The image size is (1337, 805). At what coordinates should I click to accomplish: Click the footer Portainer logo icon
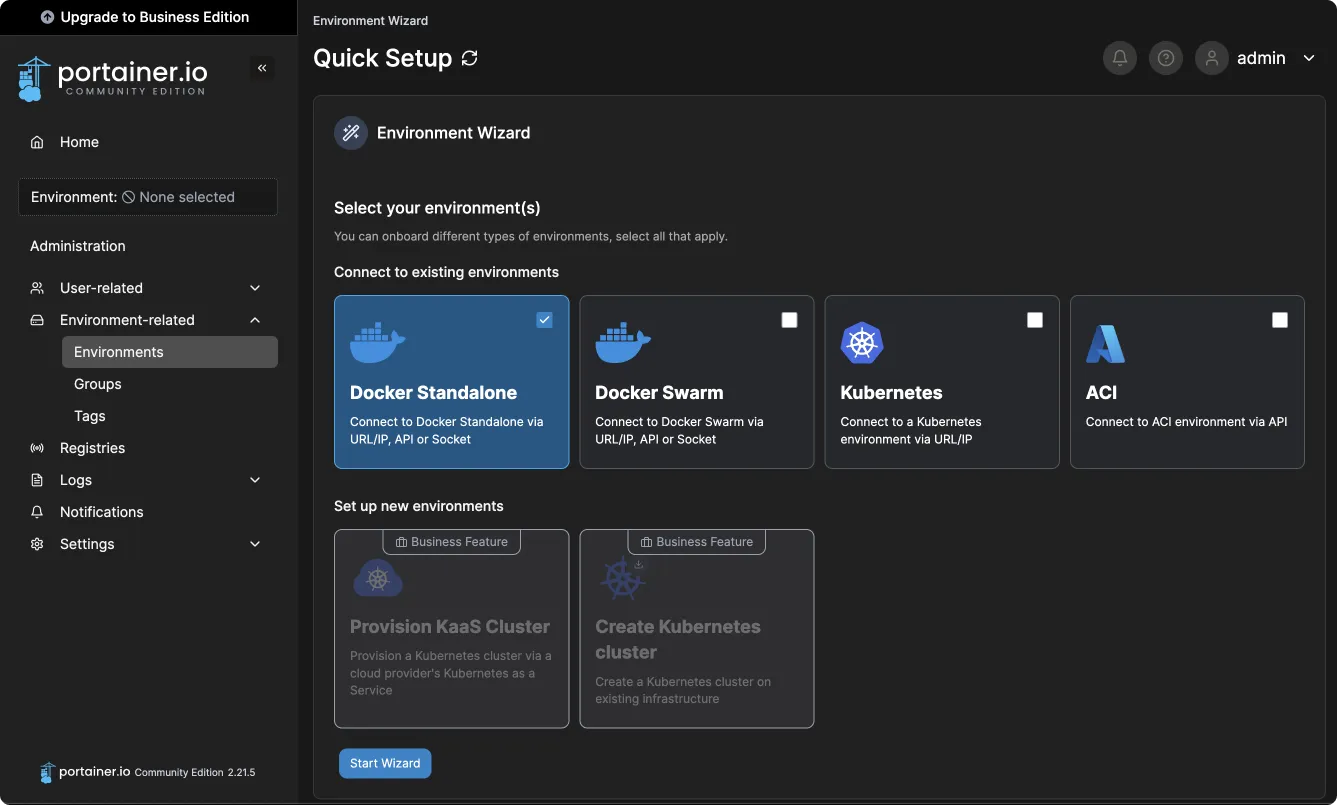pos(47,772)
